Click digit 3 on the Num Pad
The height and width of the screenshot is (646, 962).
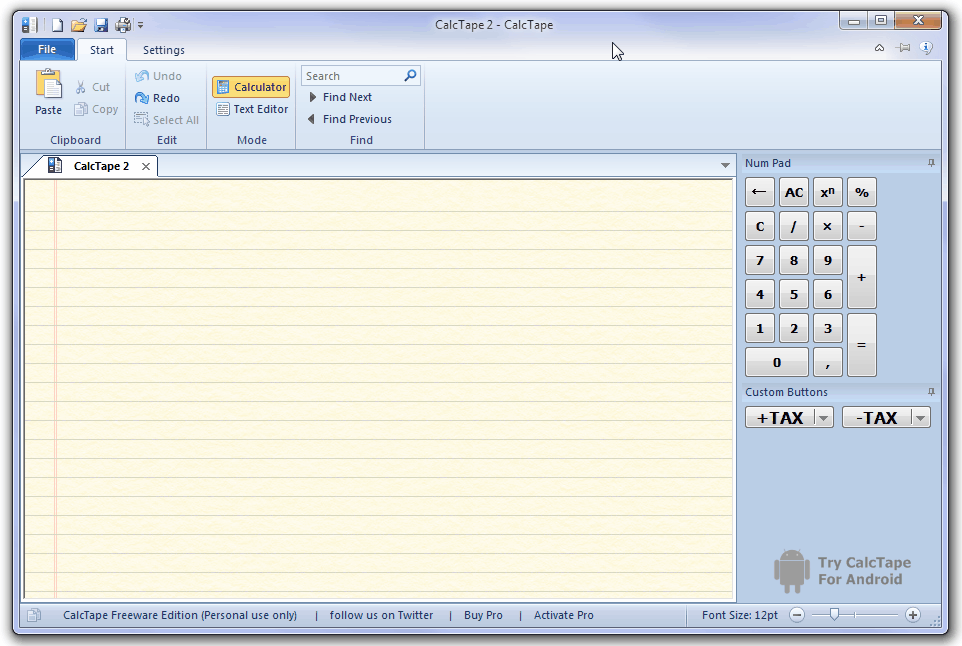[828, 328]
